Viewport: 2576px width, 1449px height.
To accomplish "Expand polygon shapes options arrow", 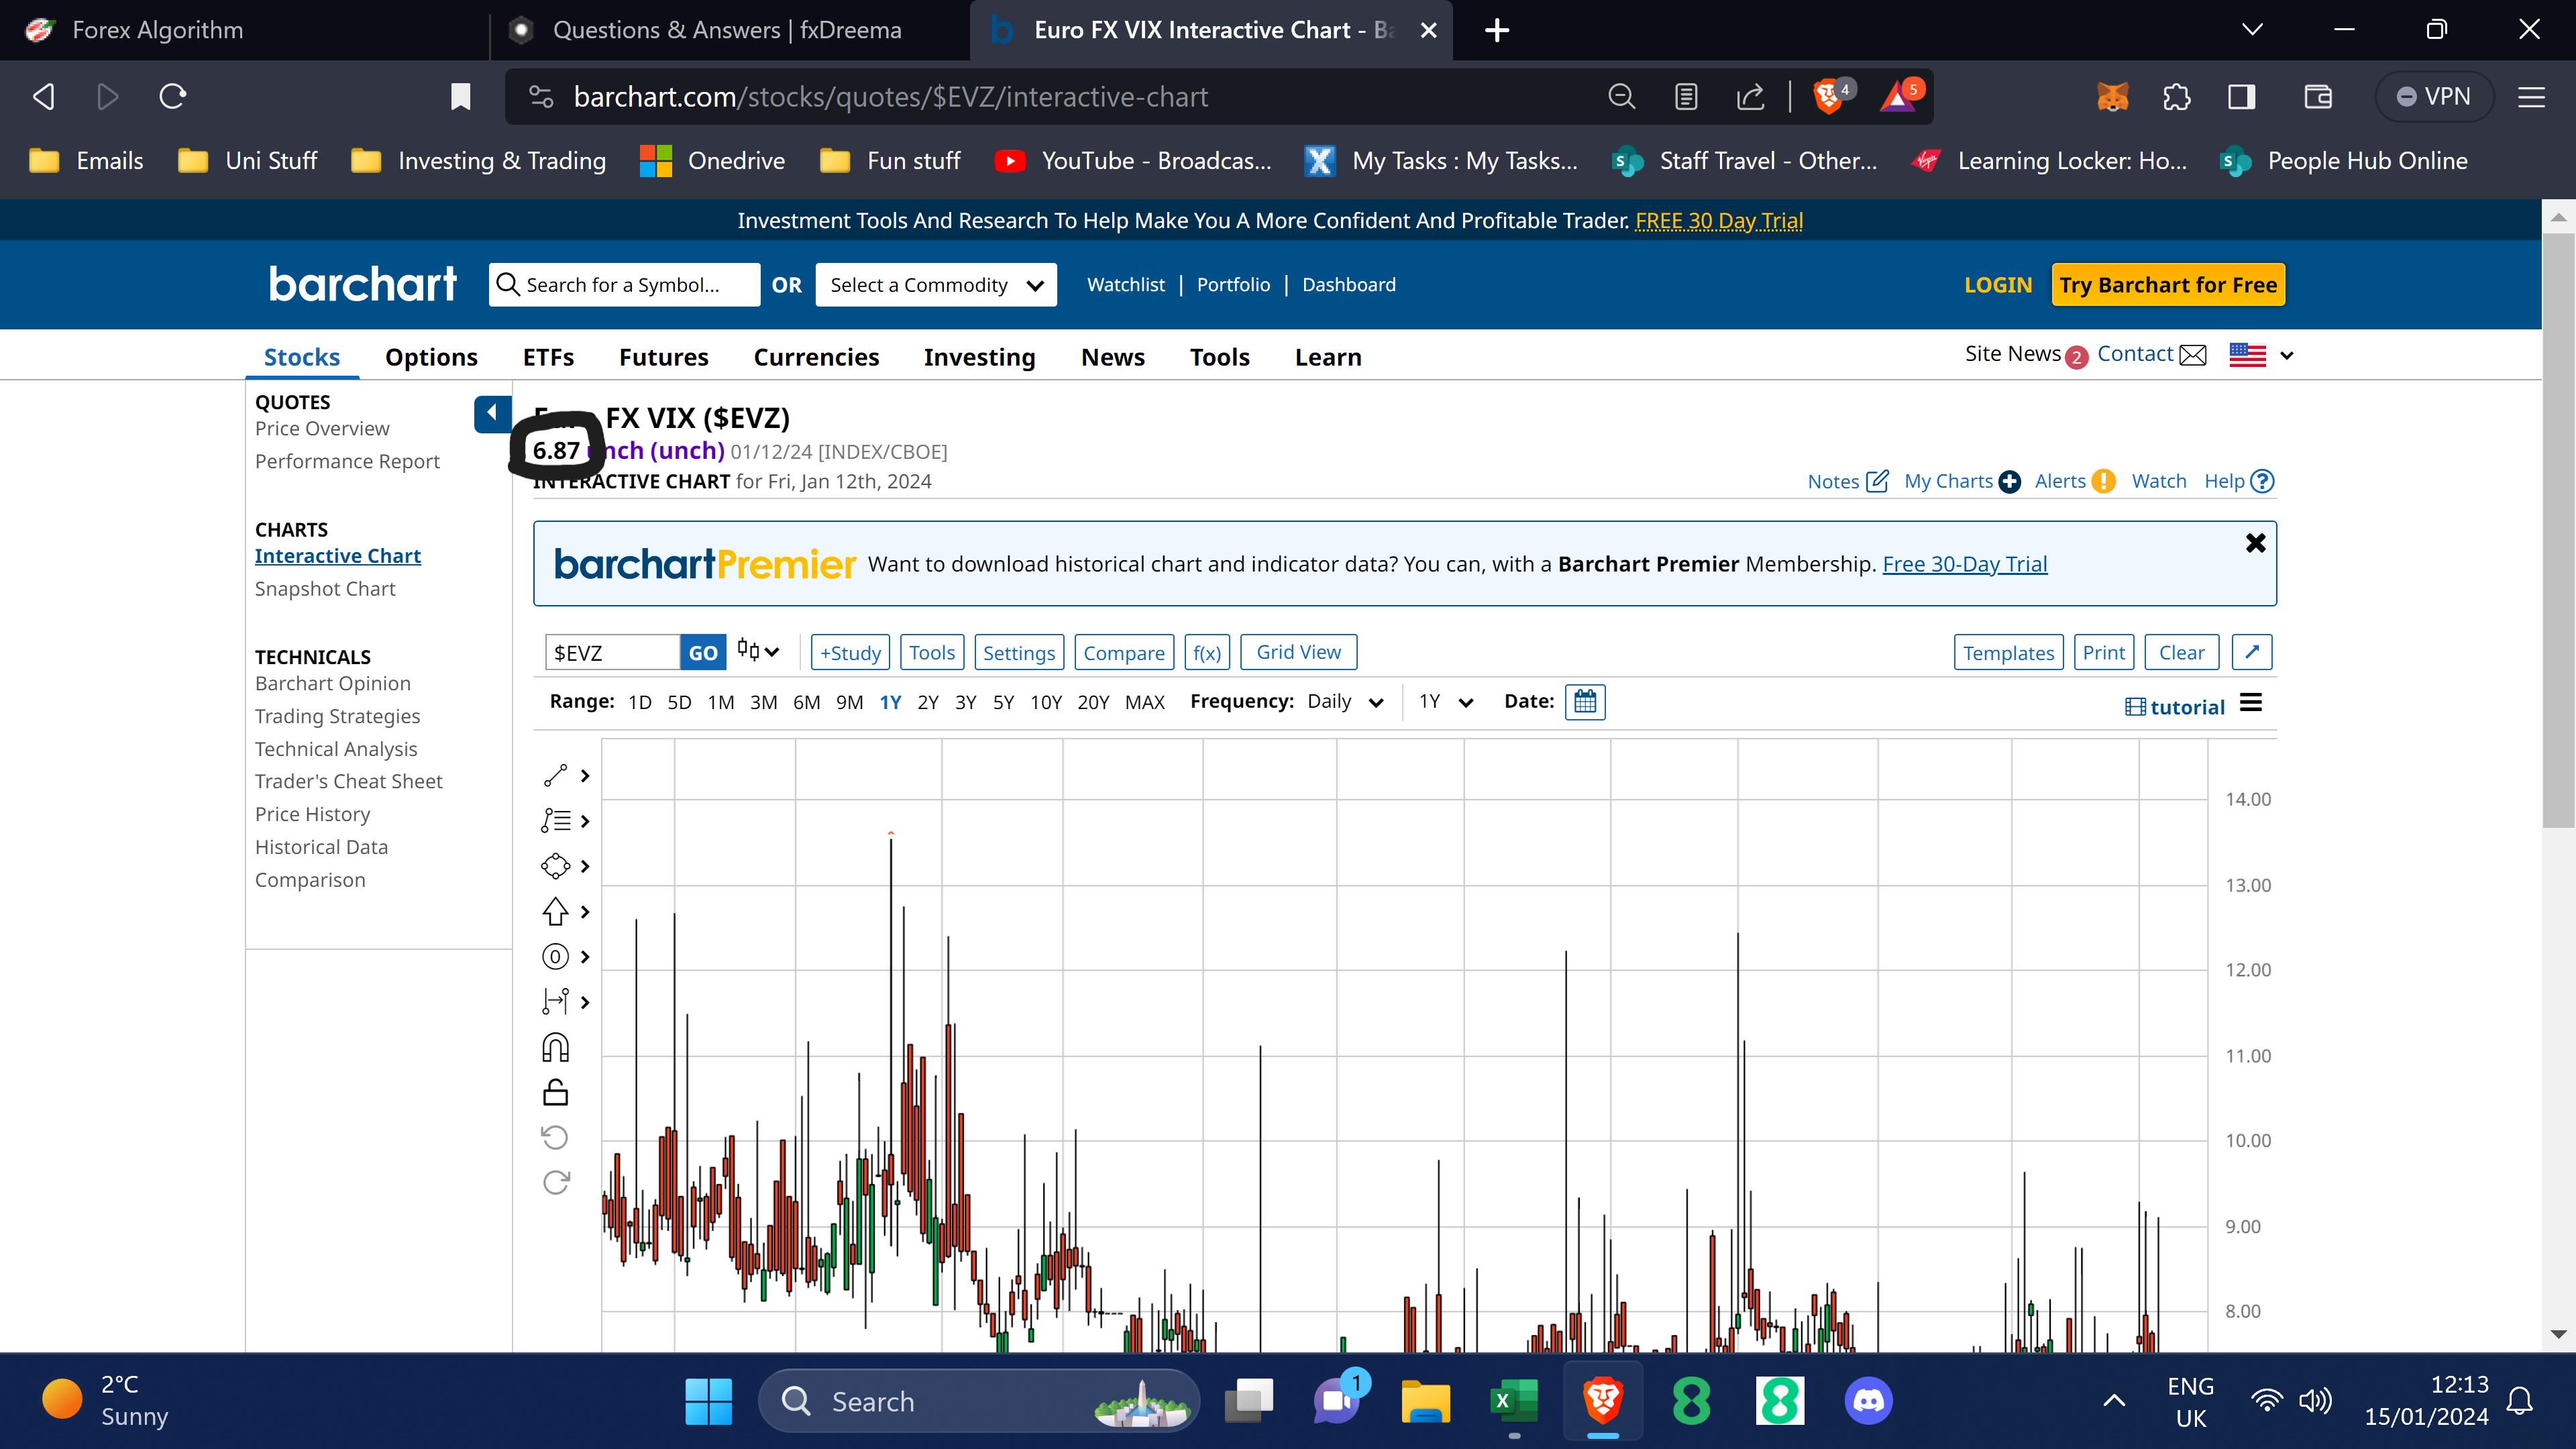I will coord(585,866).
